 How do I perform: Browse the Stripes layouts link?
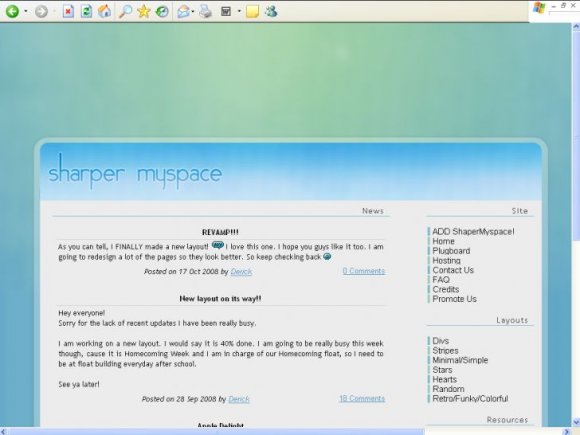(445, 350)
